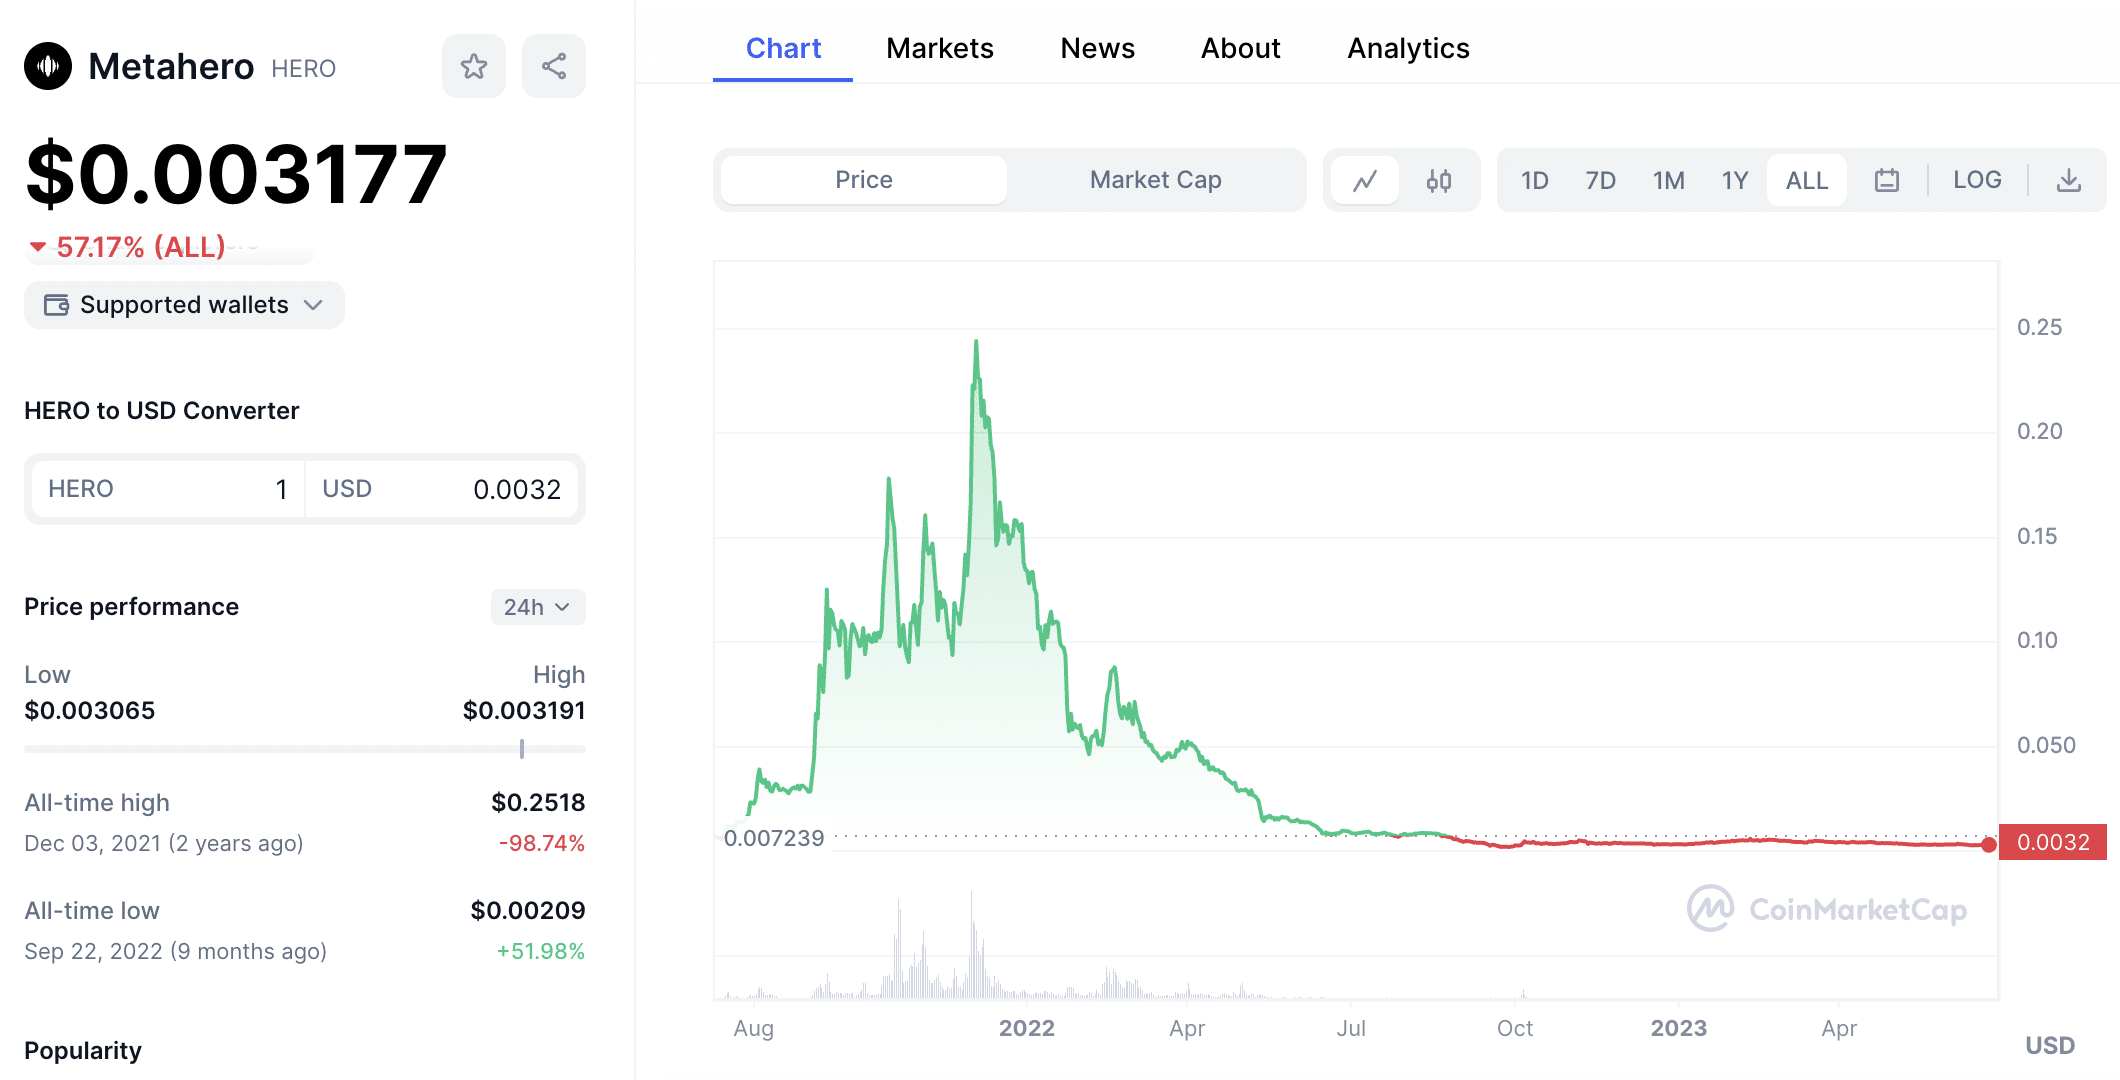Image resolution: width=2120 pixels, height=1080 pixels.
Task: Select the Price chart toggle
Action: (864, 180)
